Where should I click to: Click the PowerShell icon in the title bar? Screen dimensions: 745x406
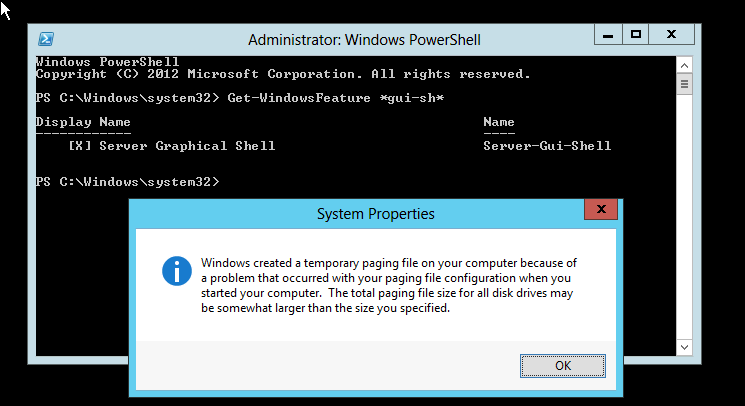click(x=46, y=39)
